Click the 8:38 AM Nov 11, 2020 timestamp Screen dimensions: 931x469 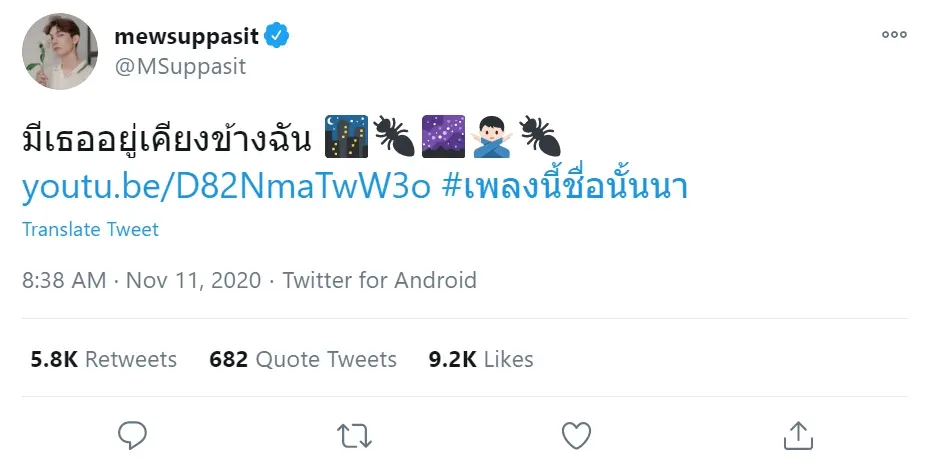coord(141,280)
